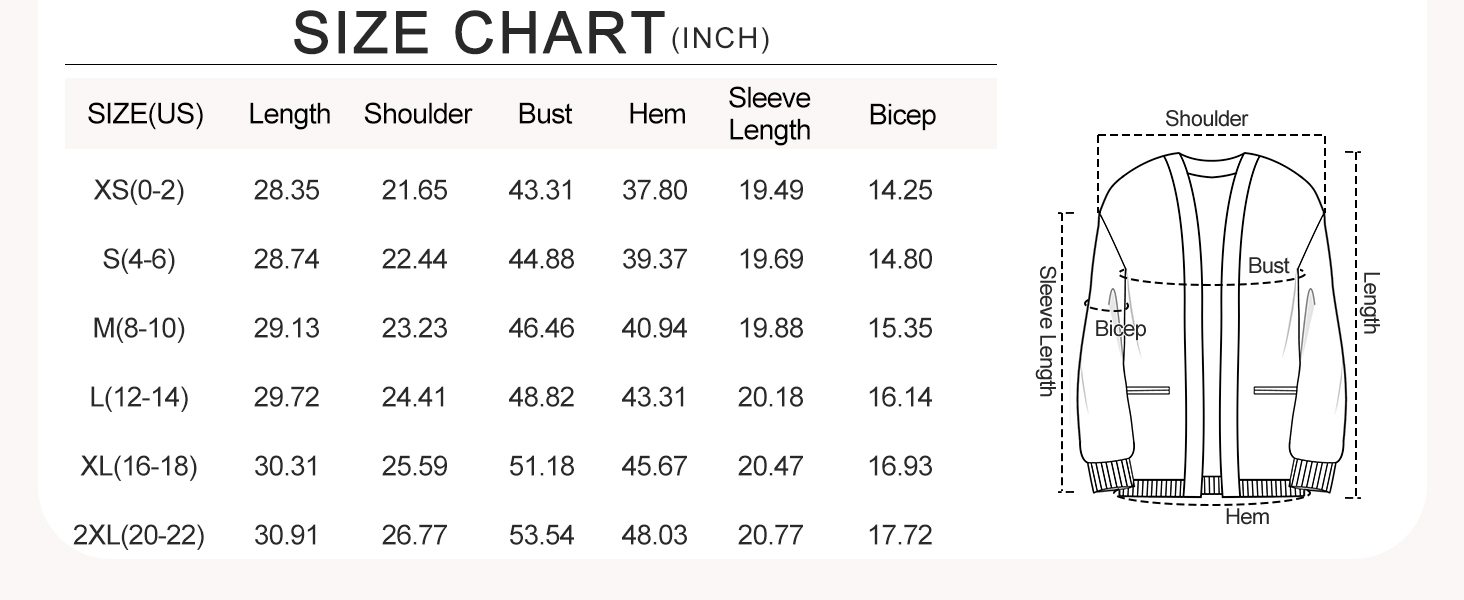Click the XL(16-18) size row label
This screenshot has width=1464, height=600.
pos(139,467)
